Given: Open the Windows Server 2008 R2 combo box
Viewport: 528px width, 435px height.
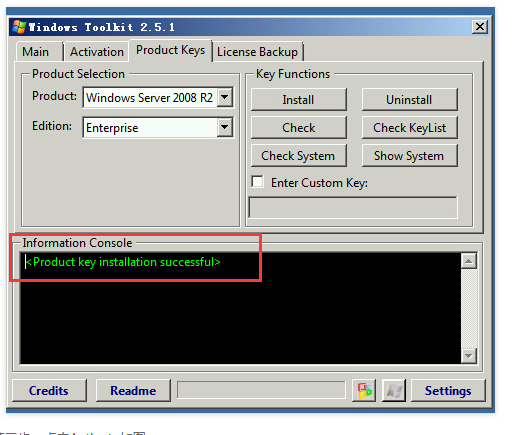Looking at the screenshot, I should (158, 98).
